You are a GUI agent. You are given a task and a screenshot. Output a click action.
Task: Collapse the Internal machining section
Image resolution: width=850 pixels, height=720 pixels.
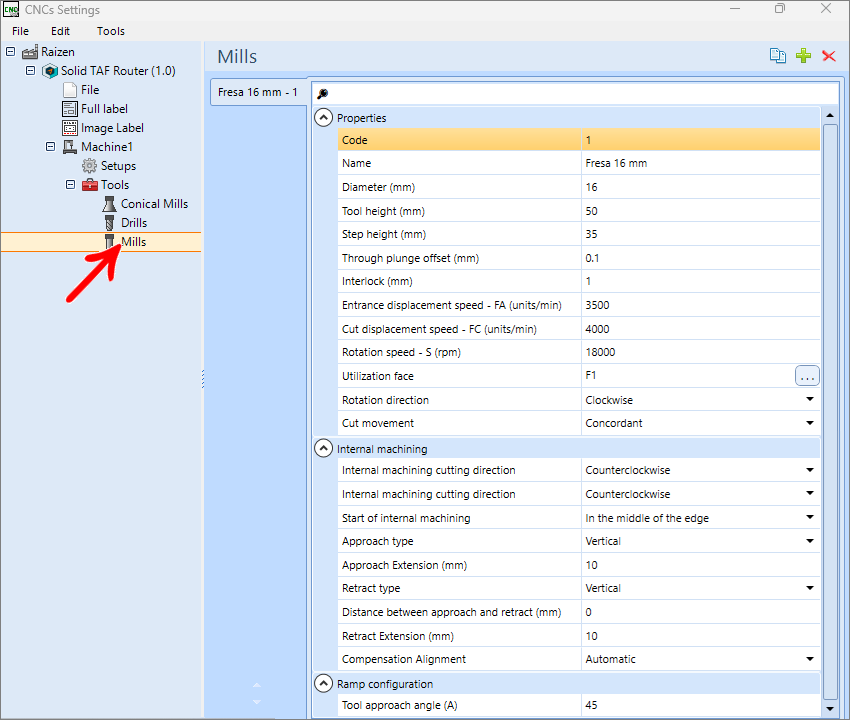pos(324,448)
